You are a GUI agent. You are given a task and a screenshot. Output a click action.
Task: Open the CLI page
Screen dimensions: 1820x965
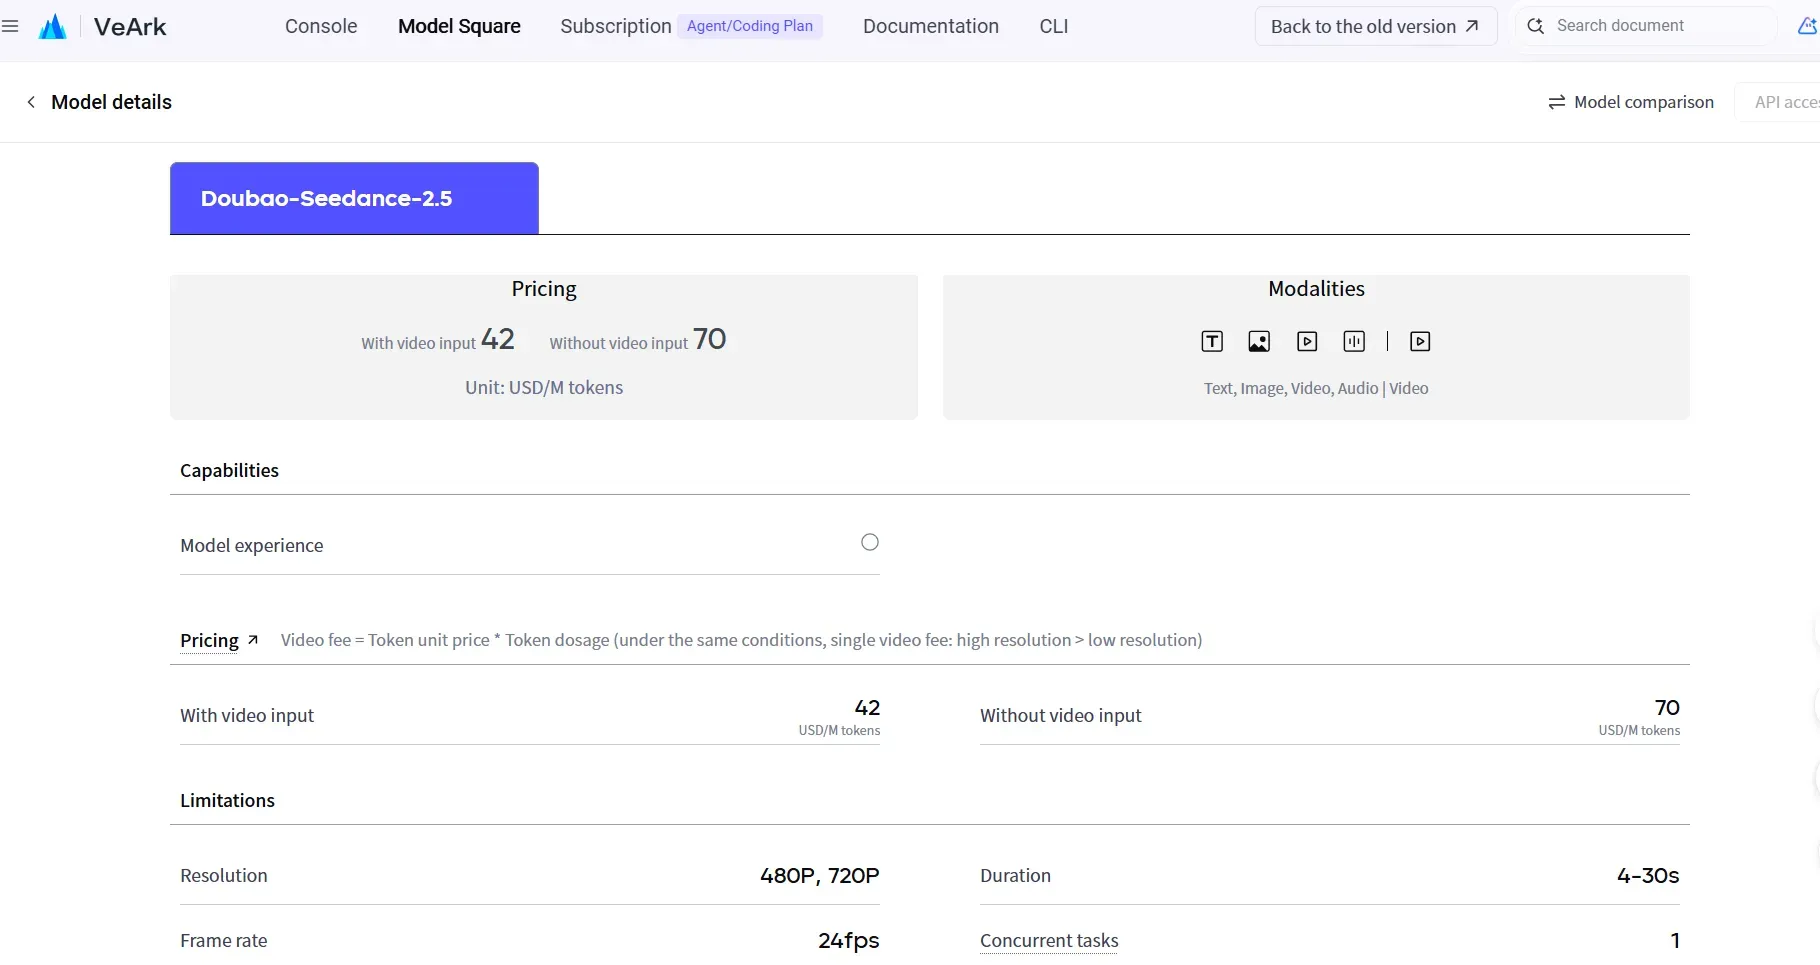[x=1054, y=26]
